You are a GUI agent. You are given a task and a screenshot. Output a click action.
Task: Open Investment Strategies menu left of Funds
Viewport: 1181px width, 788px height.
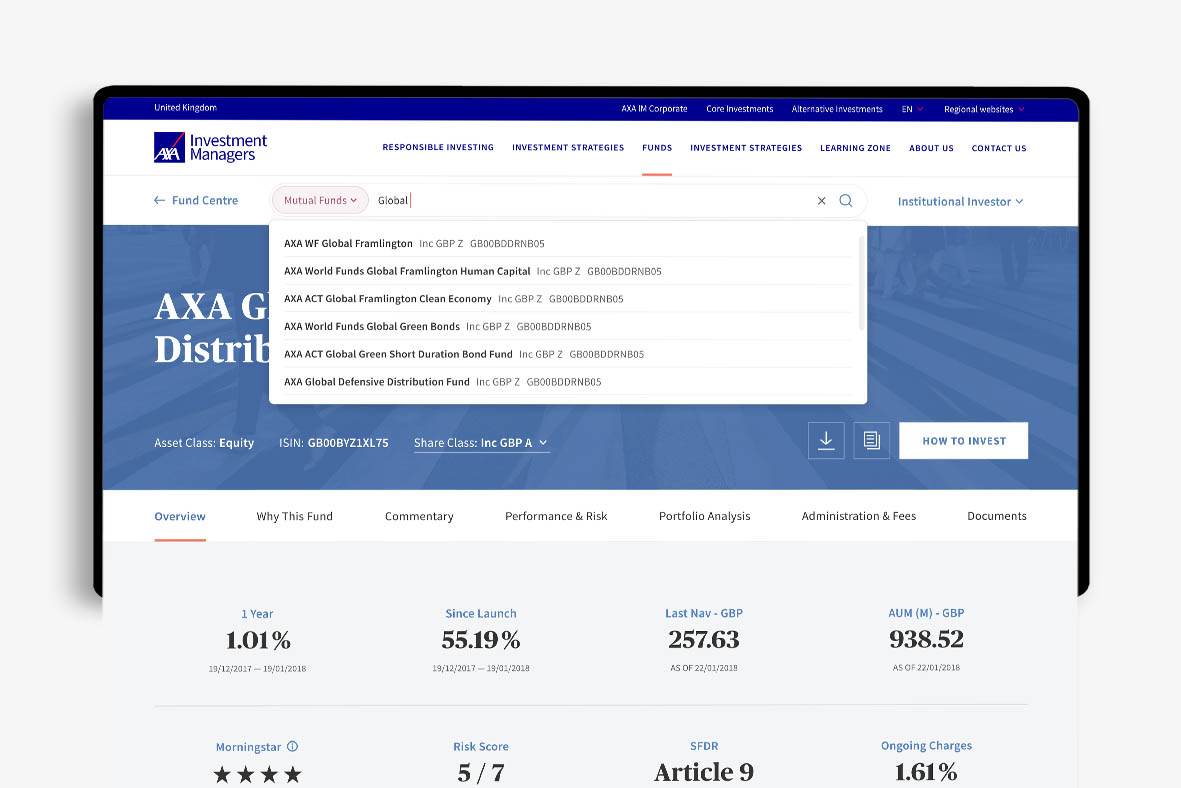568,148
